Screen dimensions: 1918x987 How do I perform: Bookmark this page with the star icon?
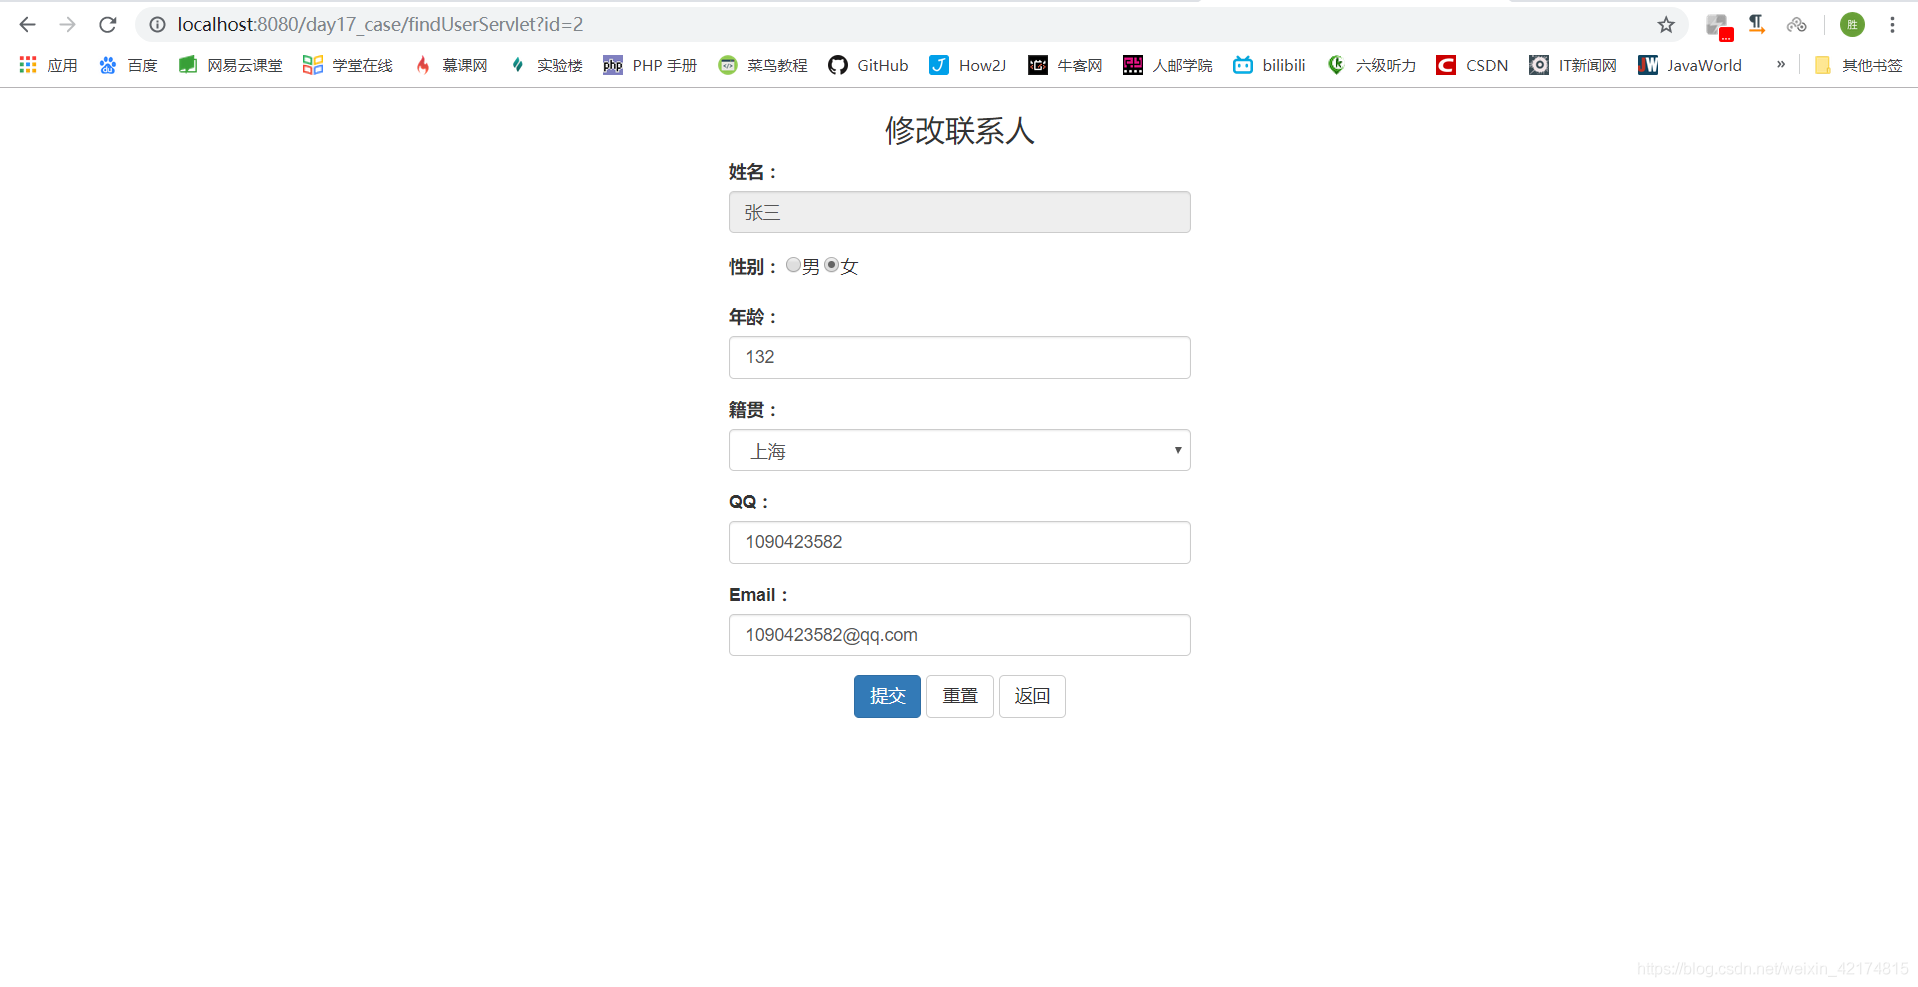1666,24
